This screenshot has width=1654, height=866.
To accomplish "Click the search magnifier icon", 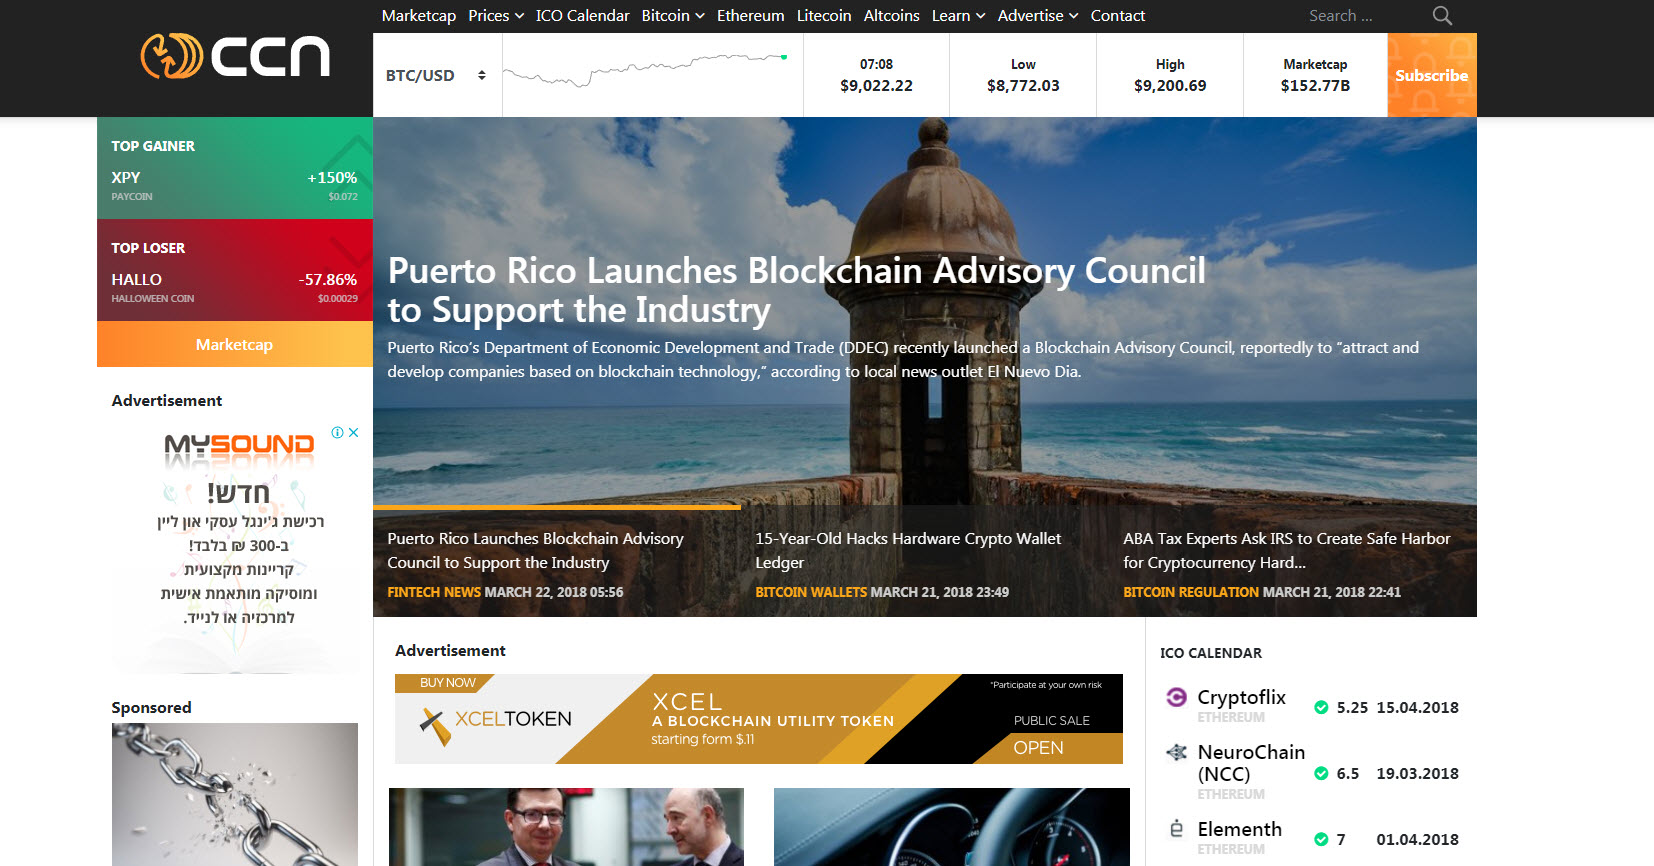I will [x=1442, y=16].
